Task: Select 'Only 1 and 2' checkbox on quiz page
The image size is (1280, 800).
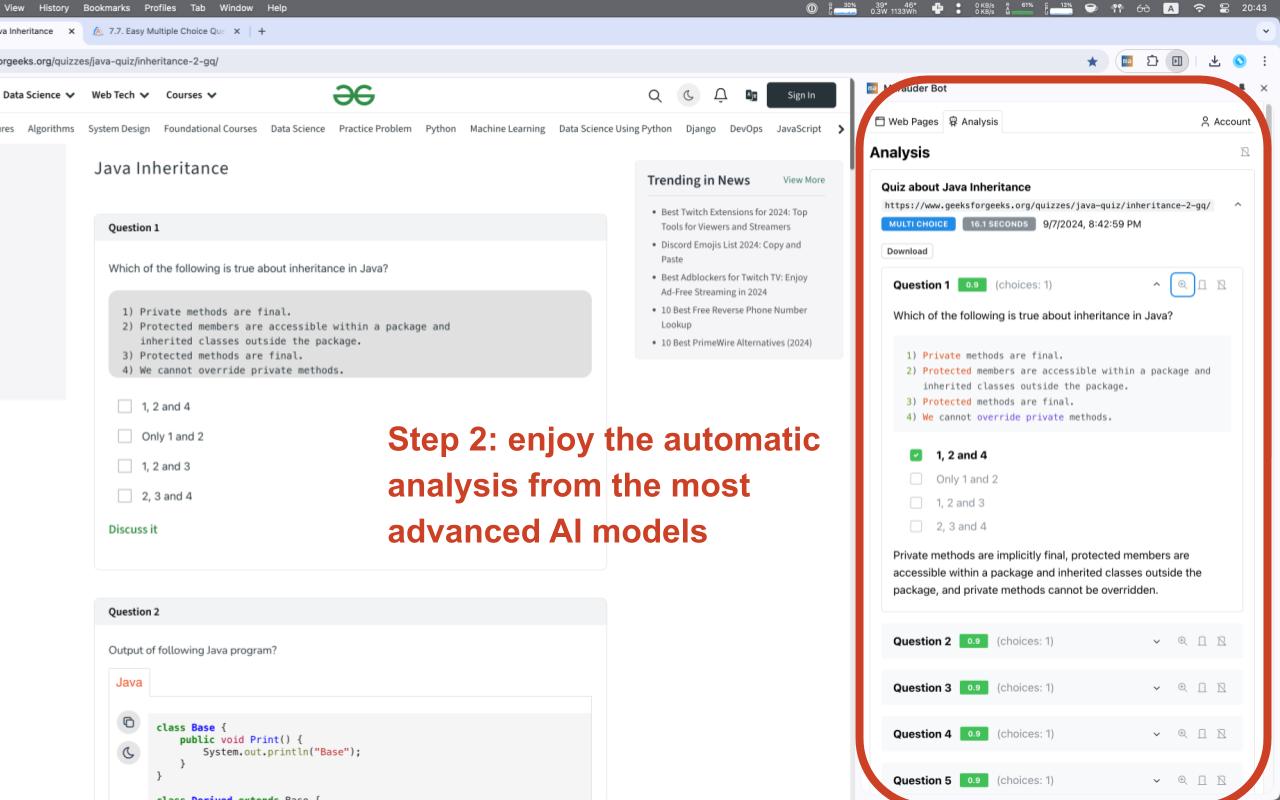Action: coord(125,436)
